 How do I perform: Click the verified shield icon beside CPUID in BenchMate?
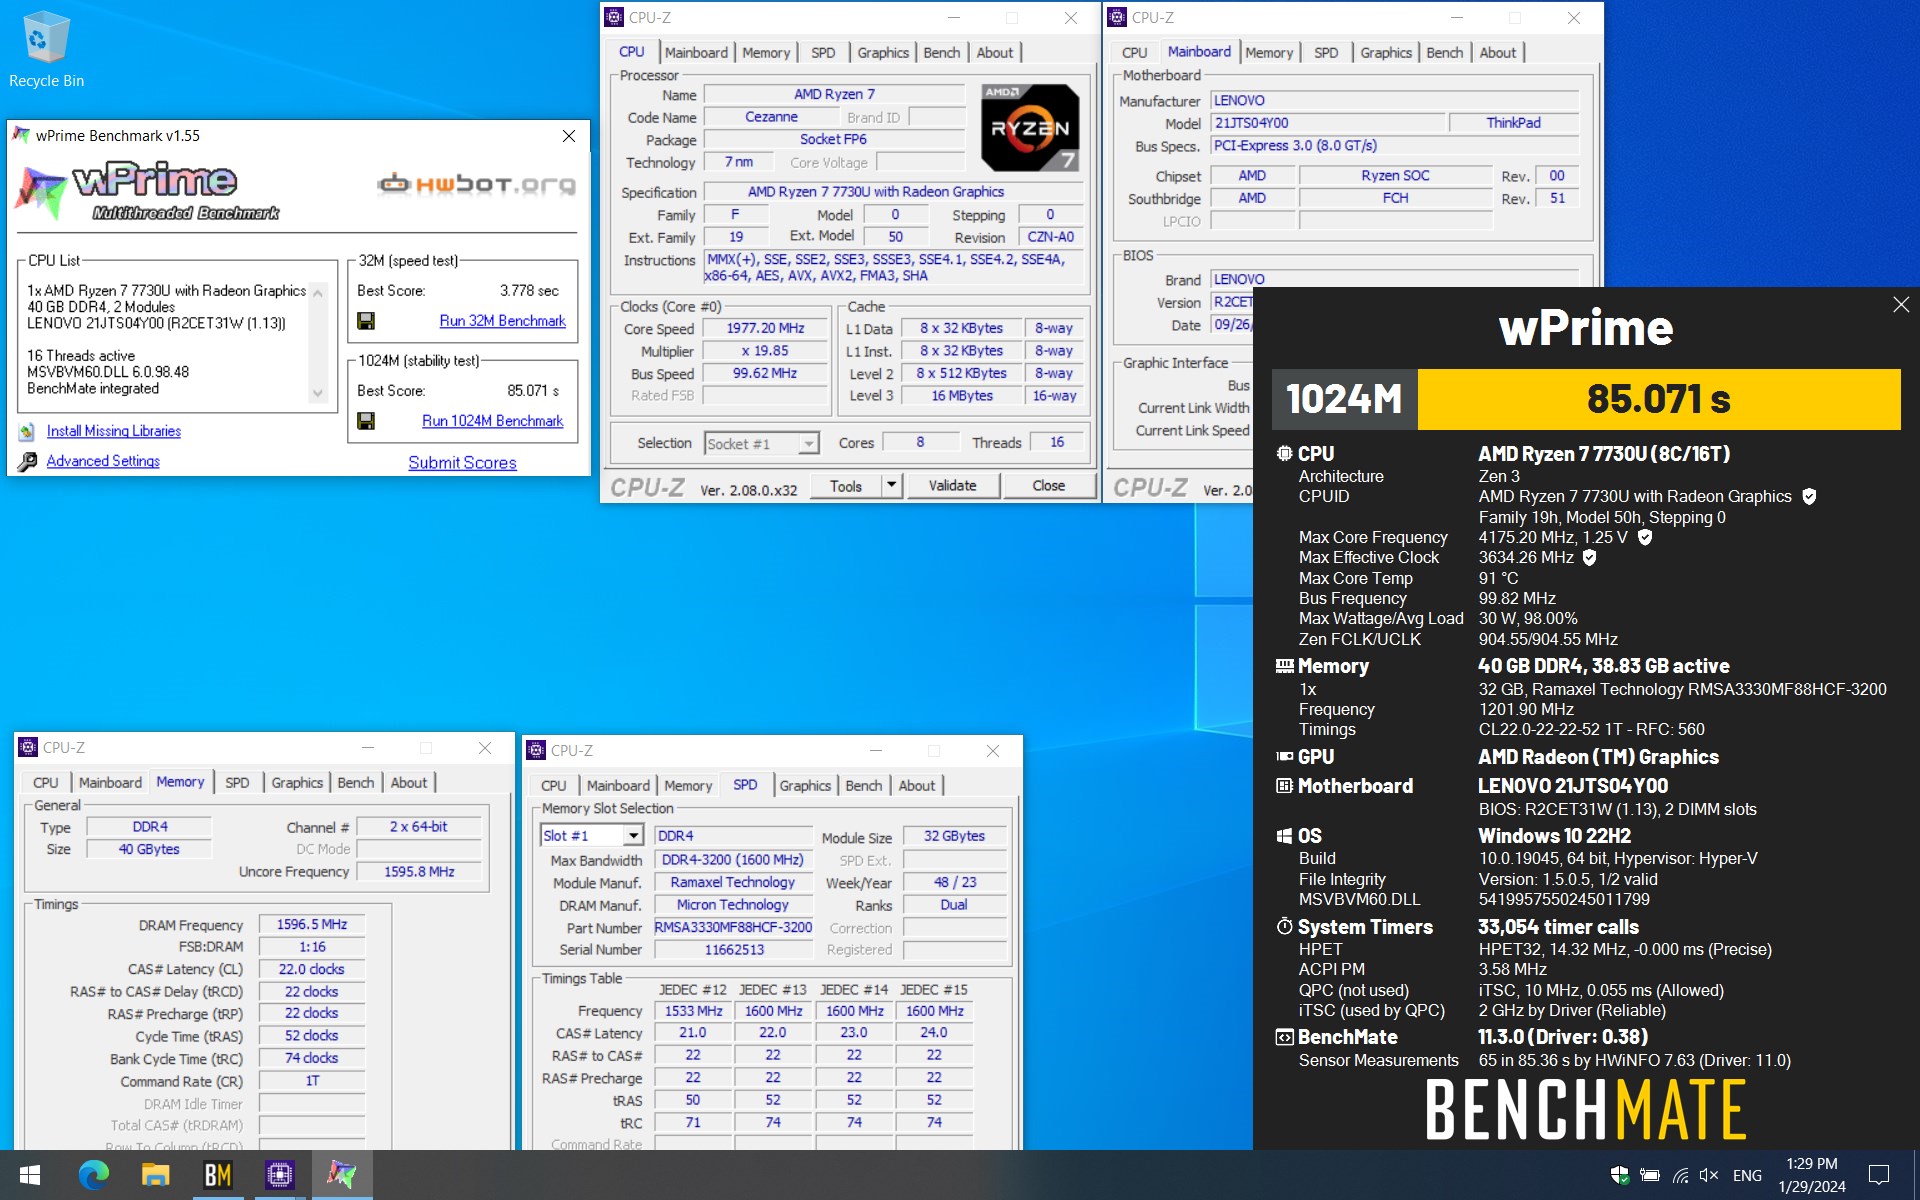[1809, 496]
